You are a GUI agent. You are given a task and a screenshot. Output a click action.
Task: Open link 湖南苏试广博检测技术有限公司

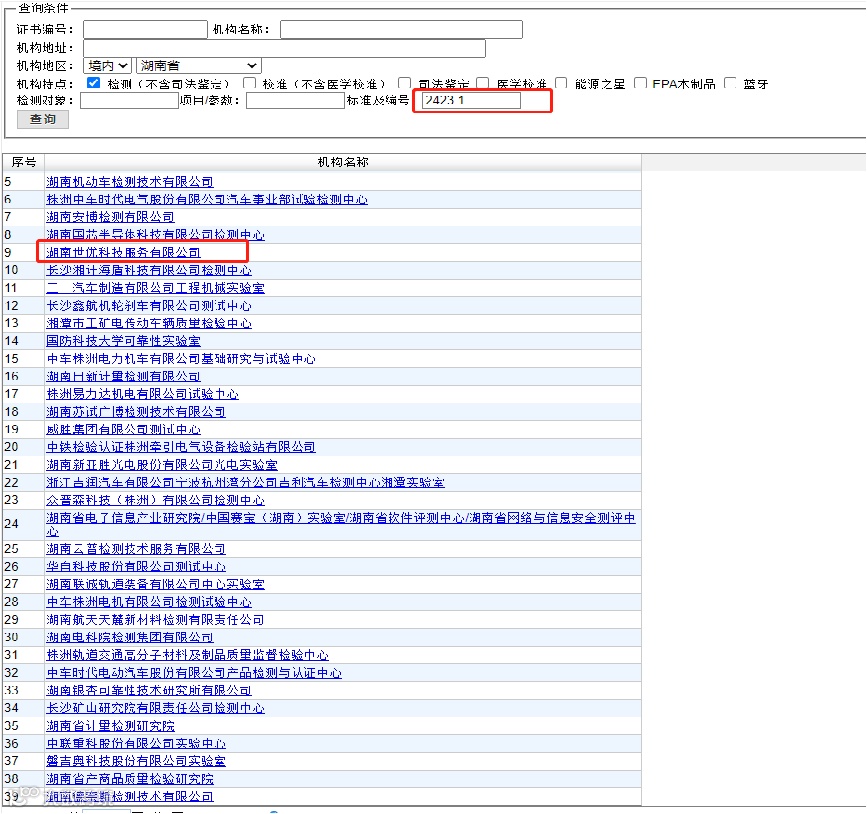tap(136, 412)
